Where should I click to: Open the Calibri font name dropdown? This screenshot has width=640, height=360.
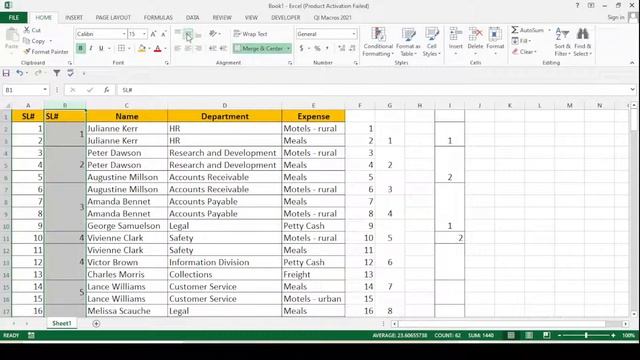point(124,34)
